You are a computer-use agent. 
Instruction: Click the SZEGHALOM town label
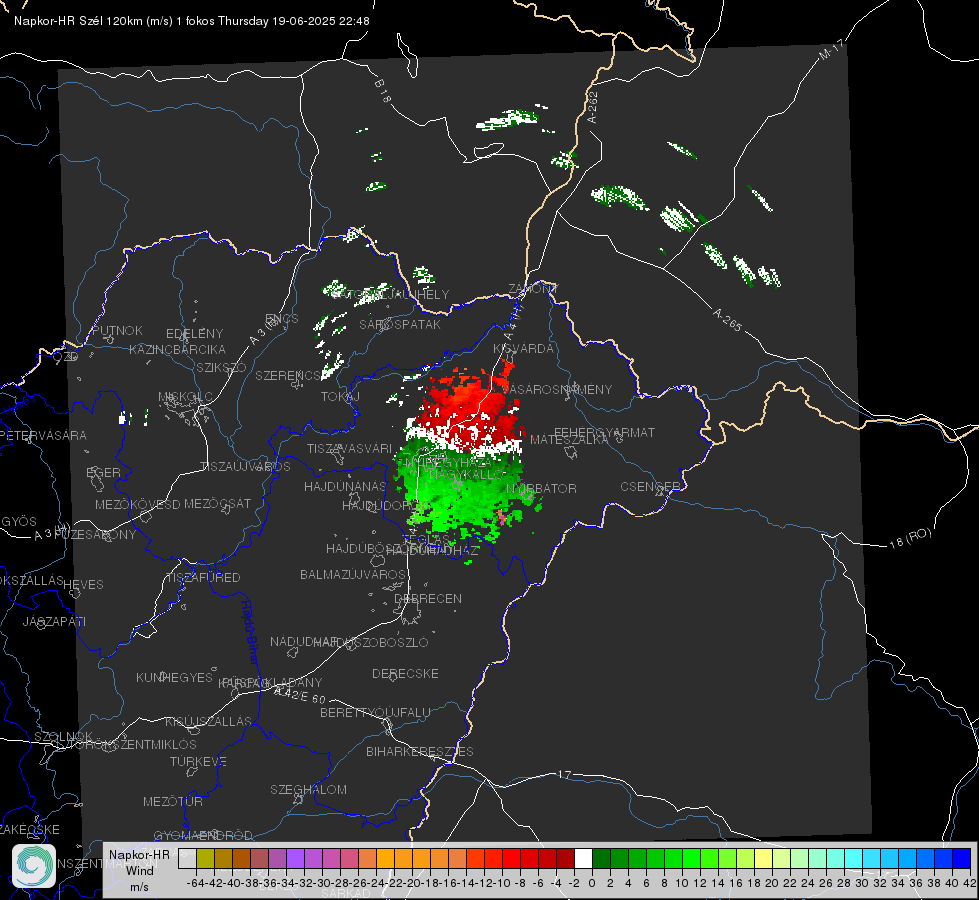pyautogui.click(x=308, y=789)
